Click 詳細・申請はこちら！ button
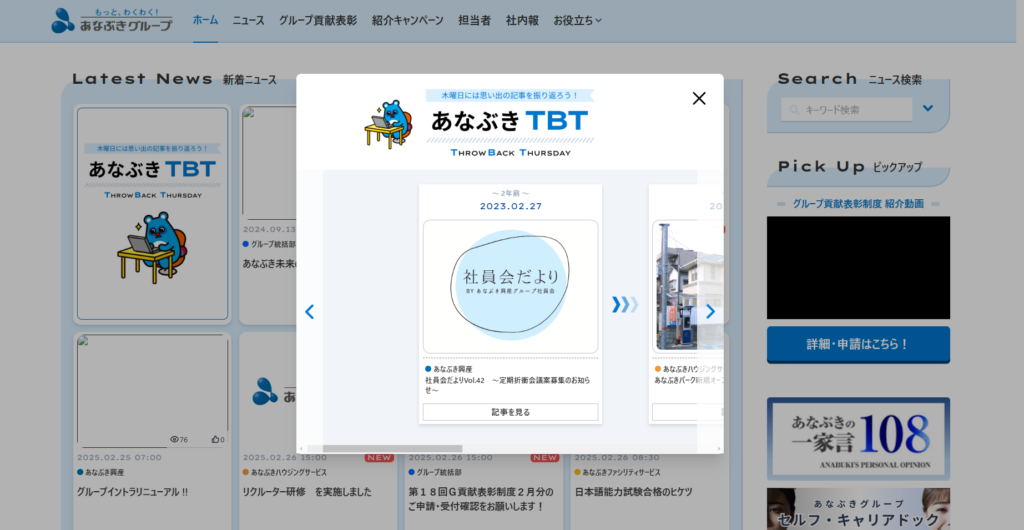1024x530 pixels. pos(858,345)
